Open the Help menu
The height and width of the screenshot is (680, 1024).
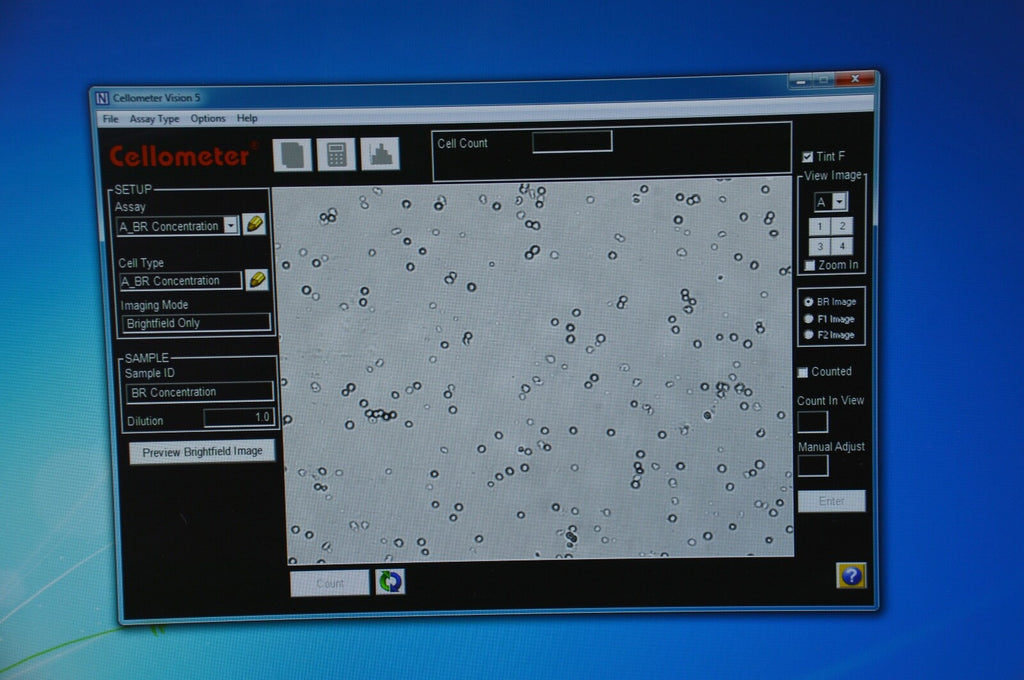point(247,118)
